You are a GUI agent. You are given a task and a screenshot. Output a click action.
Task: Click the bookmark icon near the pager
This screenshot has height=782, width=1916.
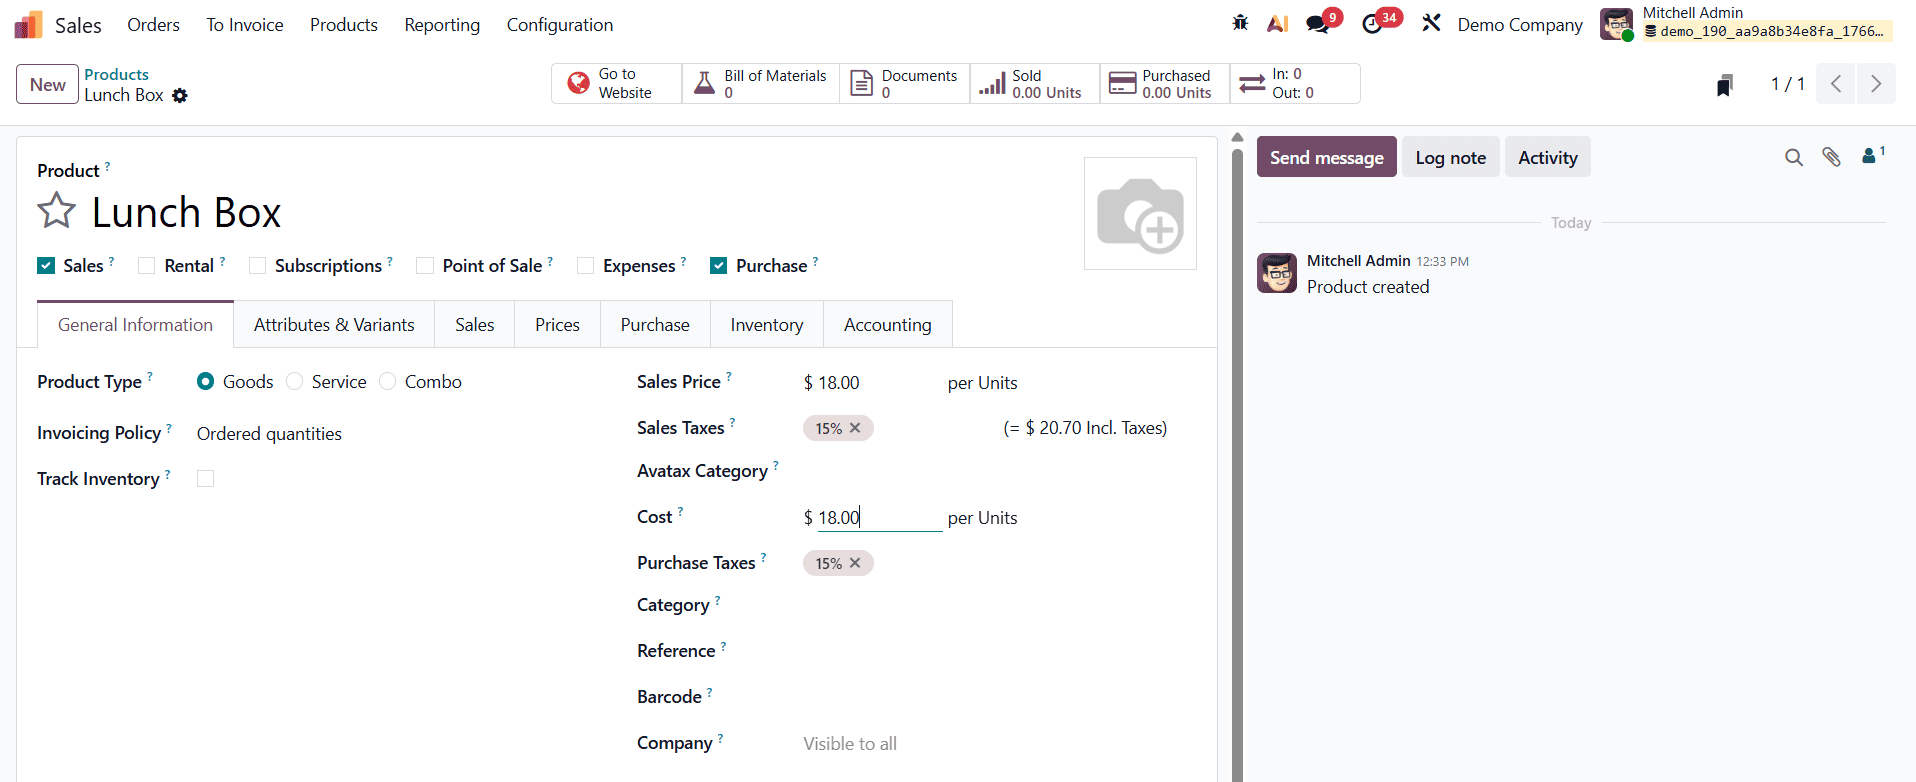pos(1725,85)
